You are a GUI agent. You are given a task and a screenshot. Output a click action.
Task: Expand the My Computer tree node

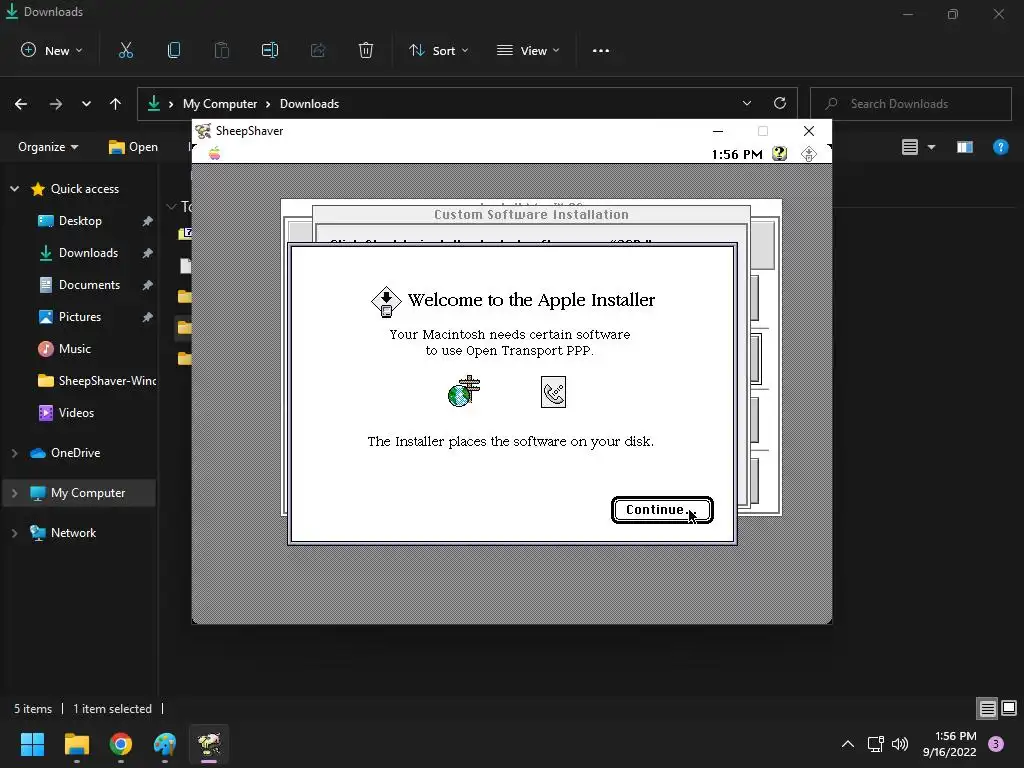click(x=14, y=493)
